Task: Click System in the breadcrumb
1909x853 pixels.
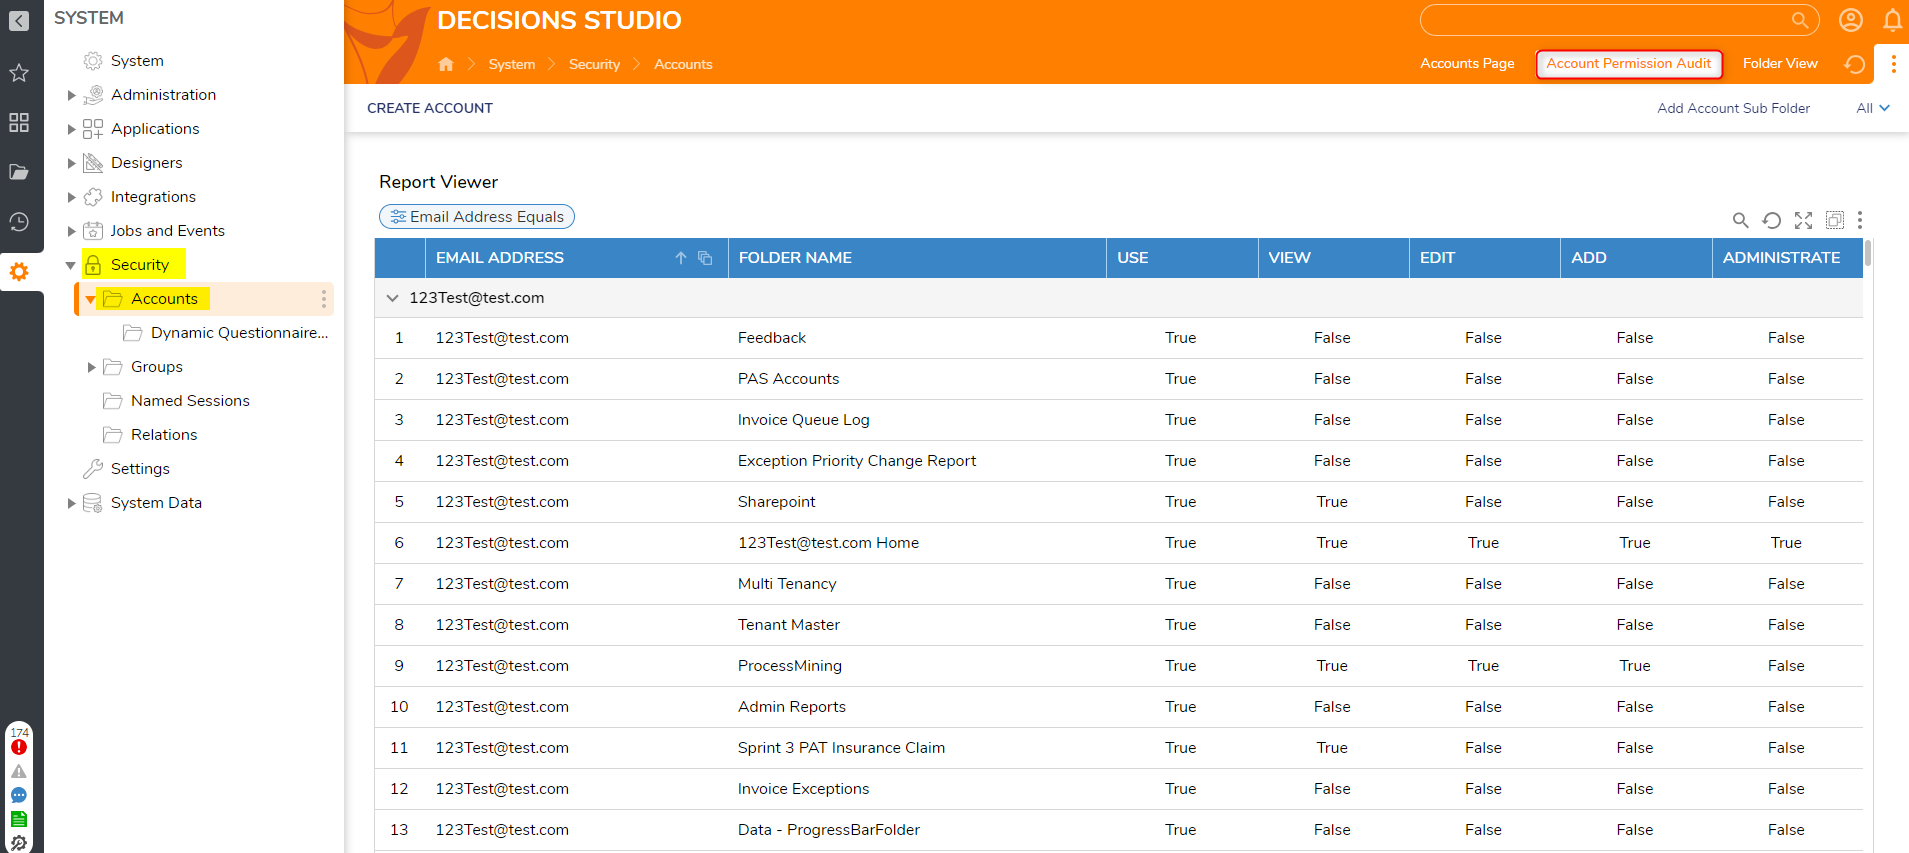Action: point(512,64)
